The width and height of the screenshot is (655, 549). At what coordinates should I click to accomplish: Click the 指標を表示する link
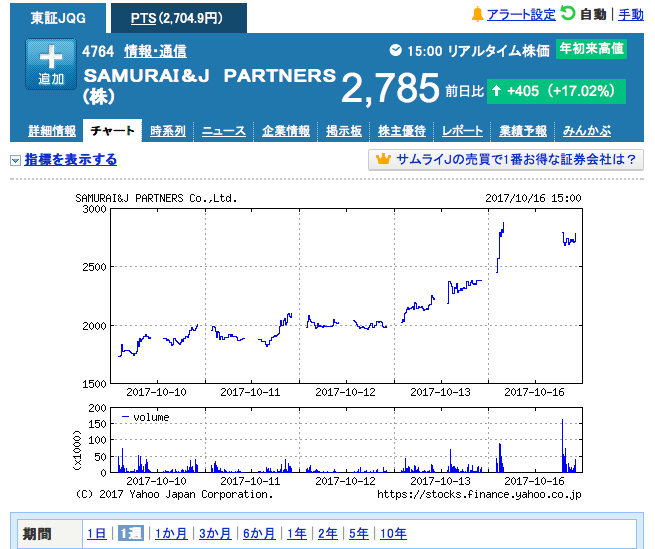pos(71,160)
